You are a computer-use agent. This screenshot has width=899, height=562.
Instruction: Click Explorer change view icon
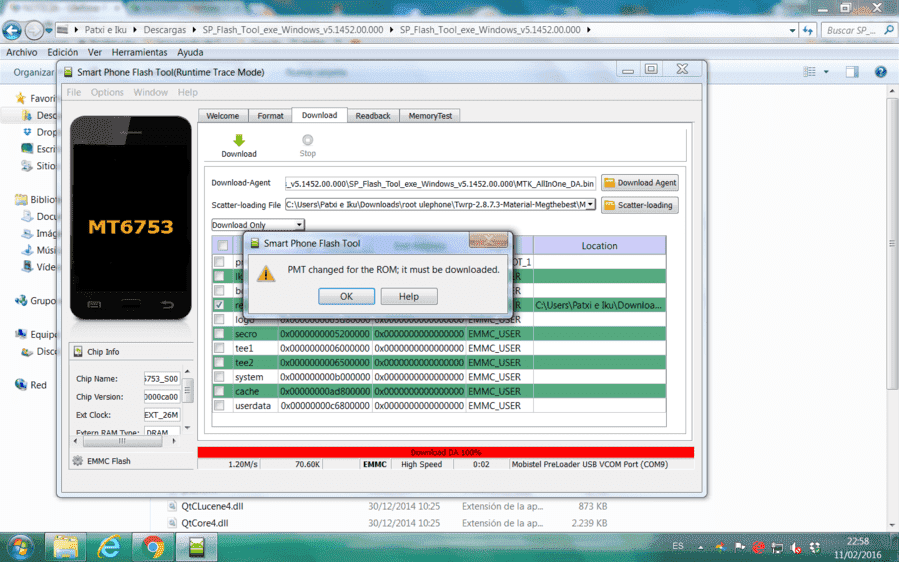tap(810, 72)
